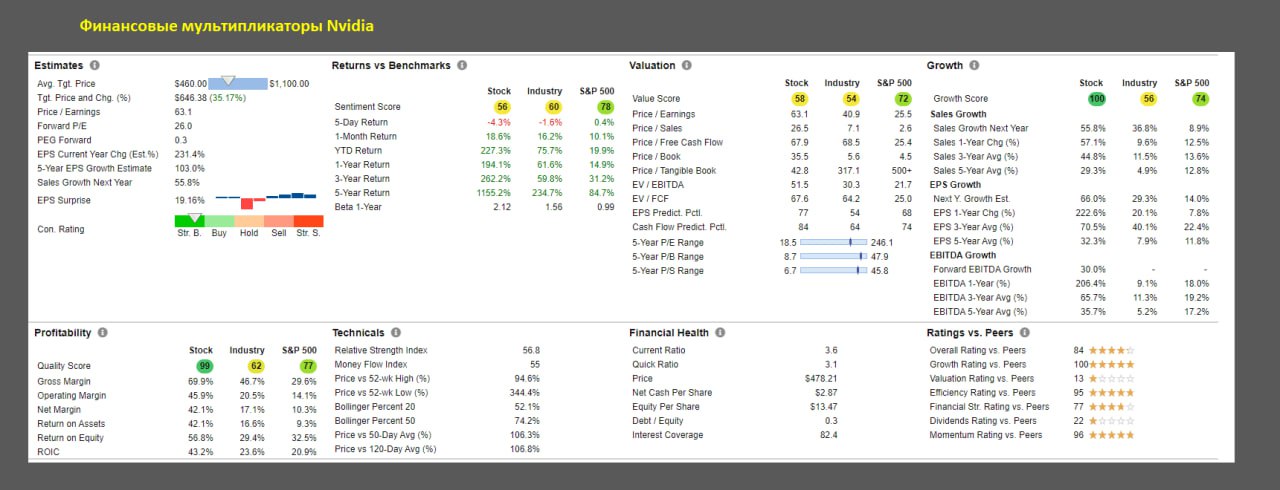Click the info icon next to Financial Health
The height and width of the screenshot is (490, 1280).
[720, 332]
